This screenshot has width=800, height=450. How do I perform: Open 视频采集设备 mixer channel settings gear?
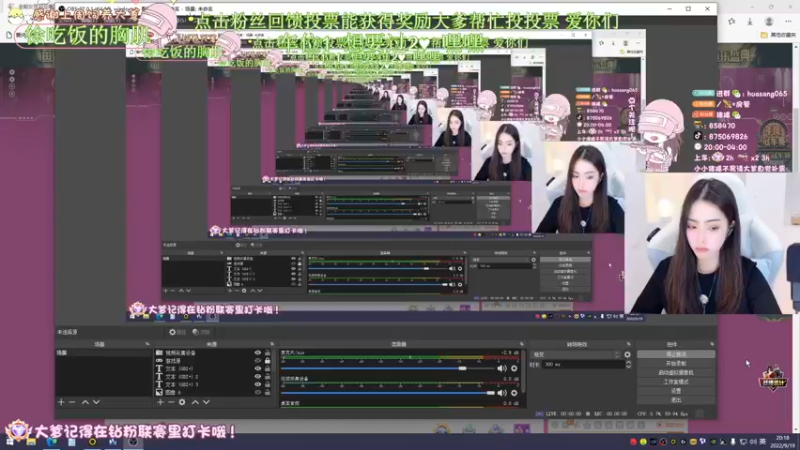[514, 393]
